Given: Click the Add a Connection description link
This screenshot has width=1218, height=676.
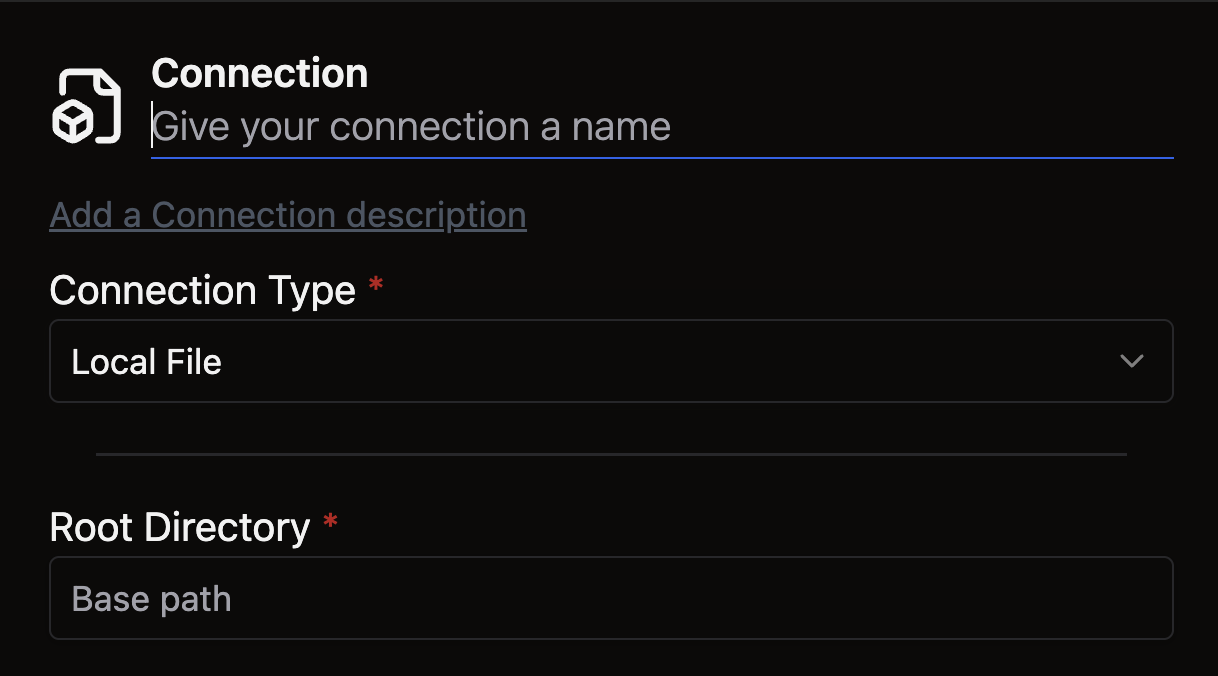Looking at the screenshot, I should click(x=288, y=215).
